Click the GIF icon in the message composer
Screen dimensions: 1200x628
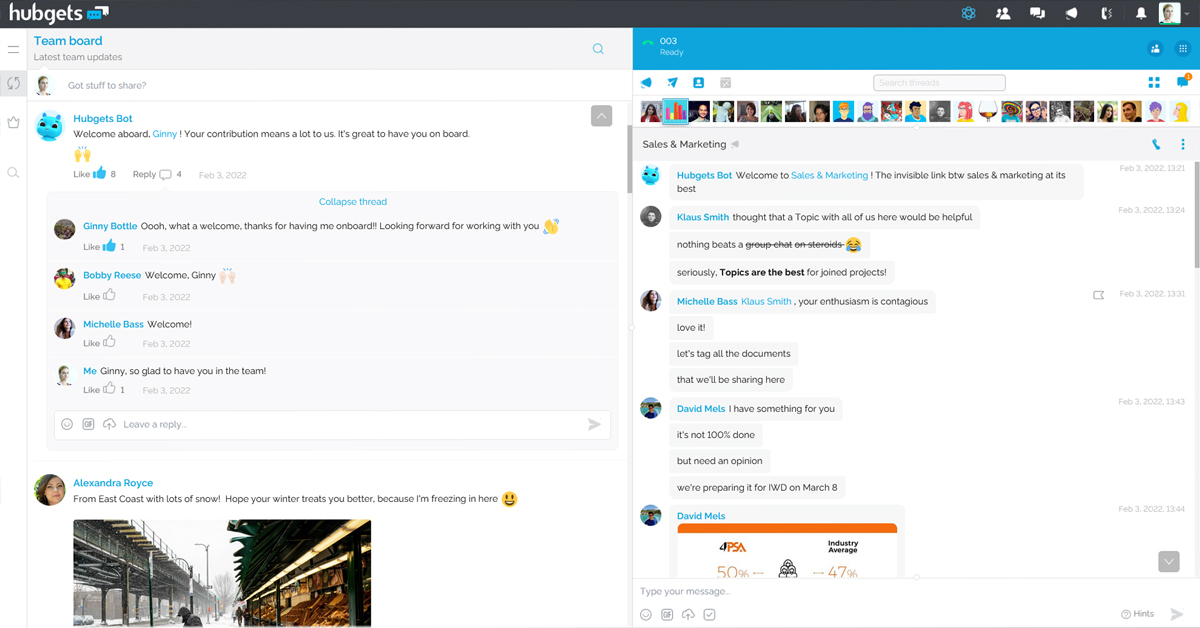tap(667, 614)
